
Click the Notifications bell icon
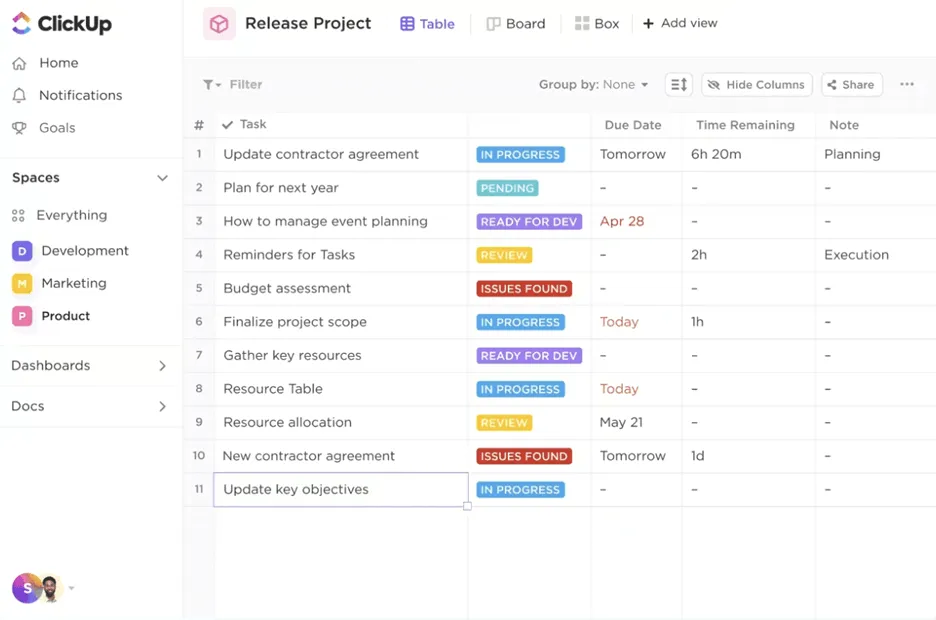pos(19,95)
